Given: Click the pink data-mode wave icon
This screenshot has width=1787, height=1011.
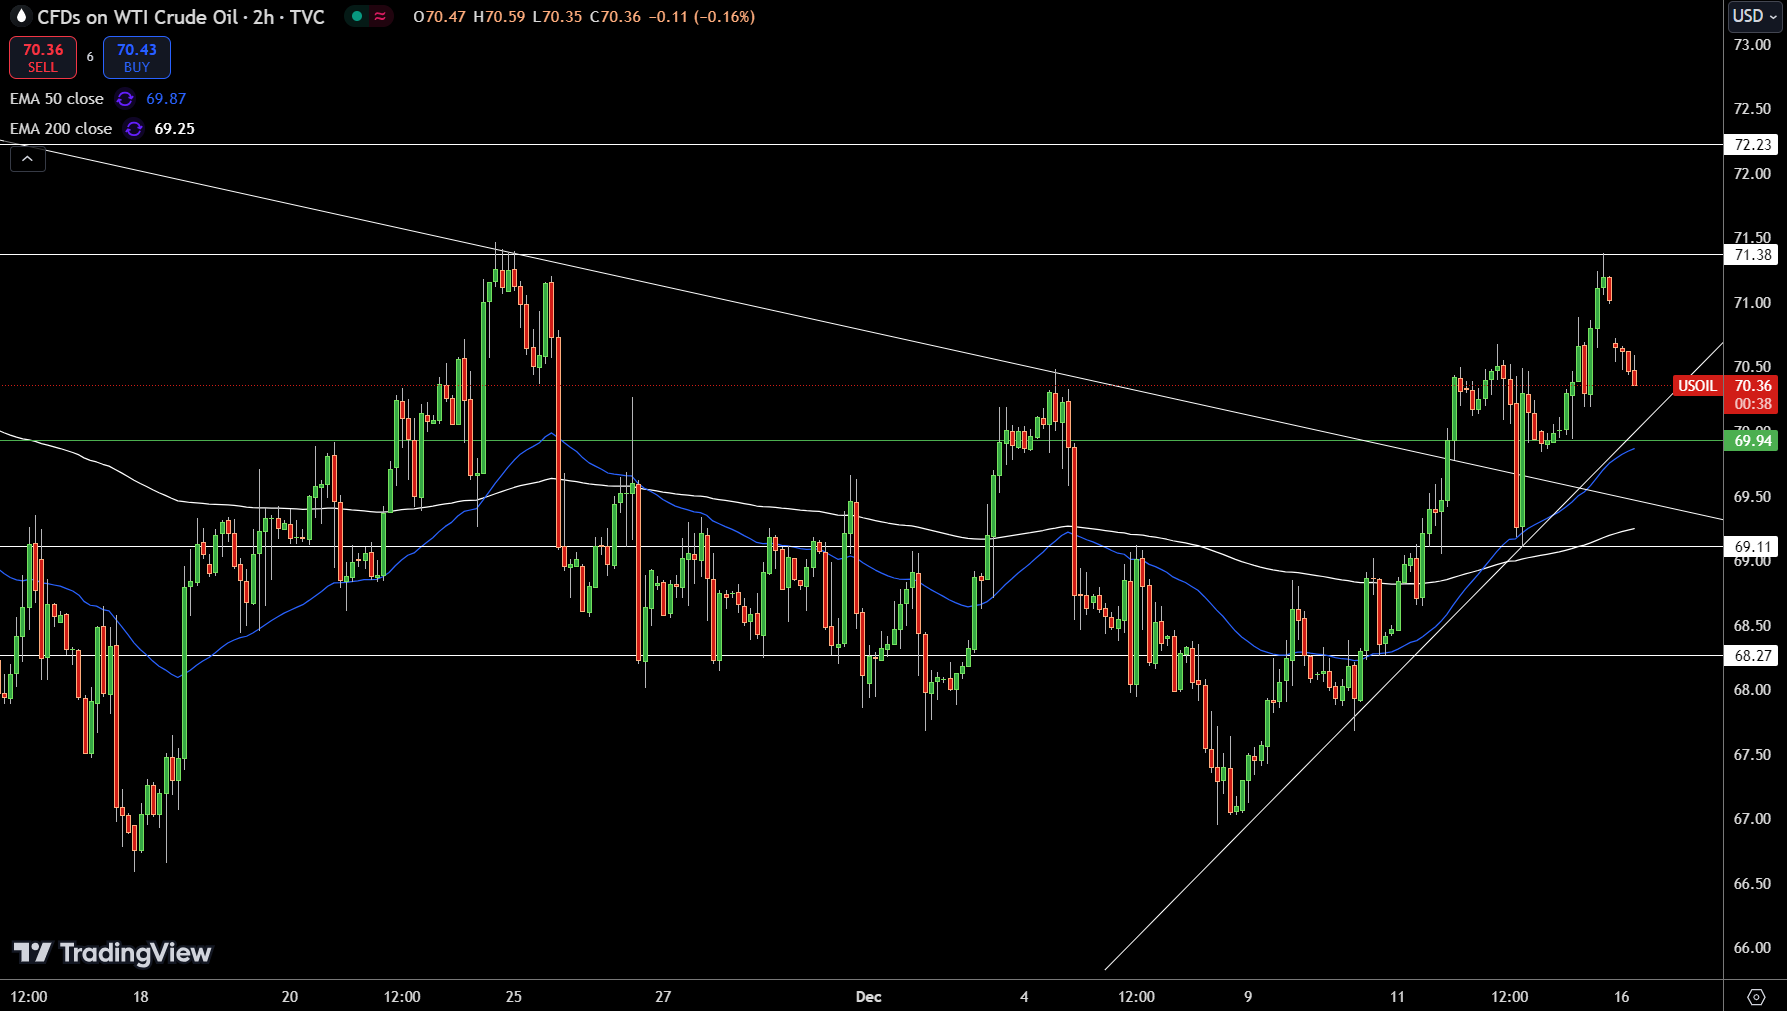Looking at the screenshot, I should tap(380, 16).
